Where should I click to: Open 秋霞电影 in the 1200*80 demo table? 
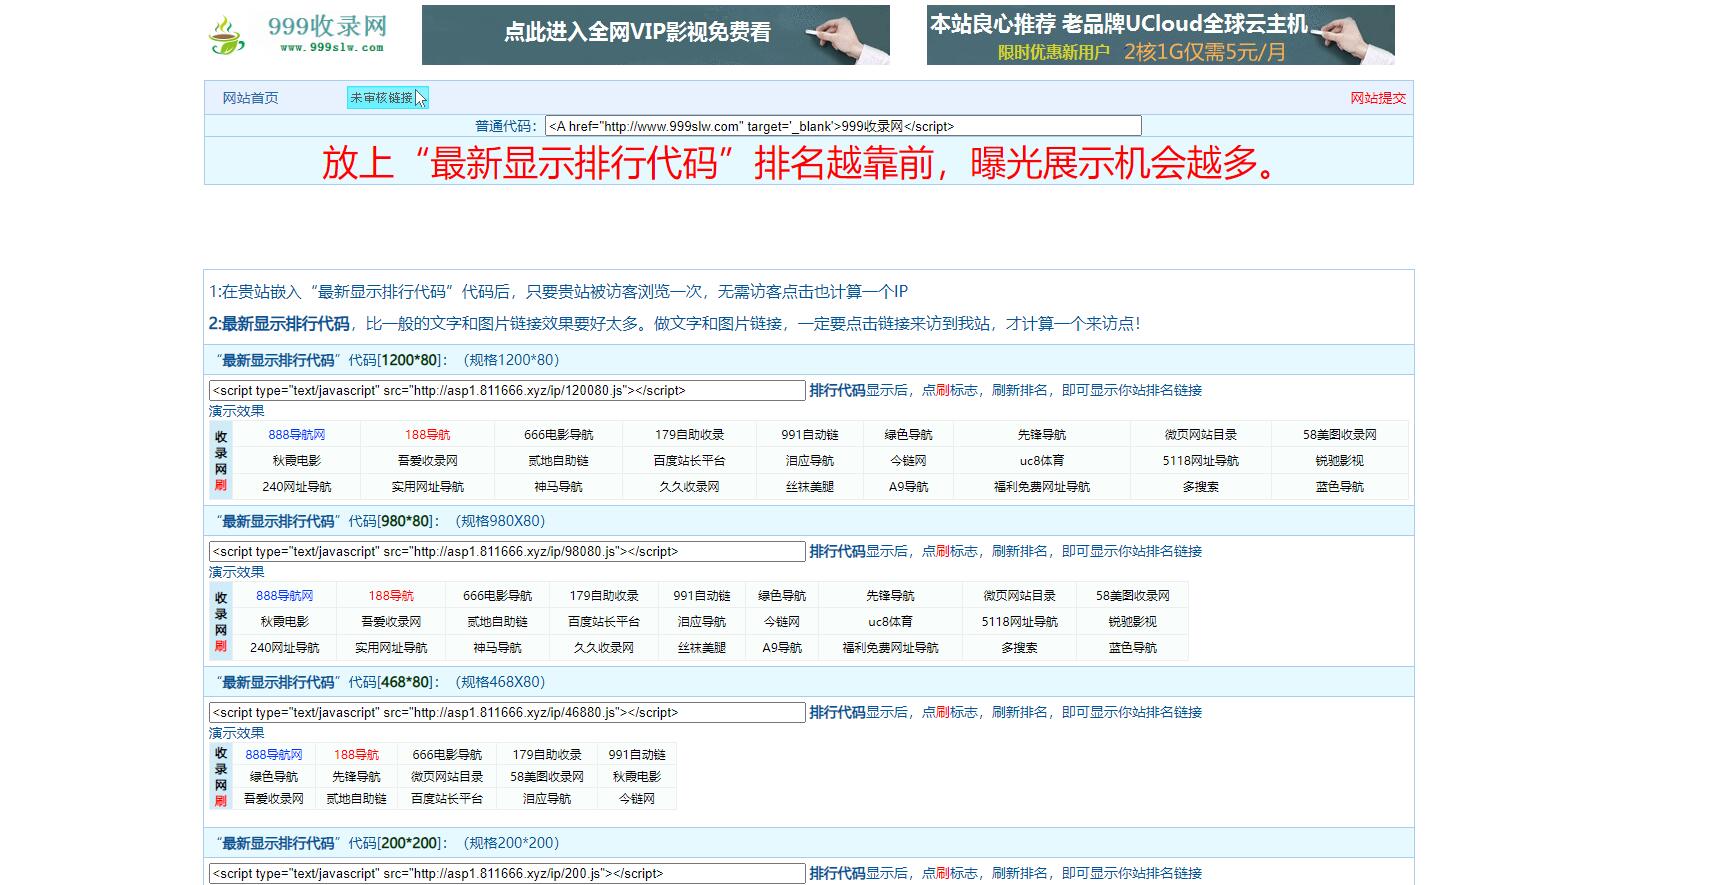297,461
